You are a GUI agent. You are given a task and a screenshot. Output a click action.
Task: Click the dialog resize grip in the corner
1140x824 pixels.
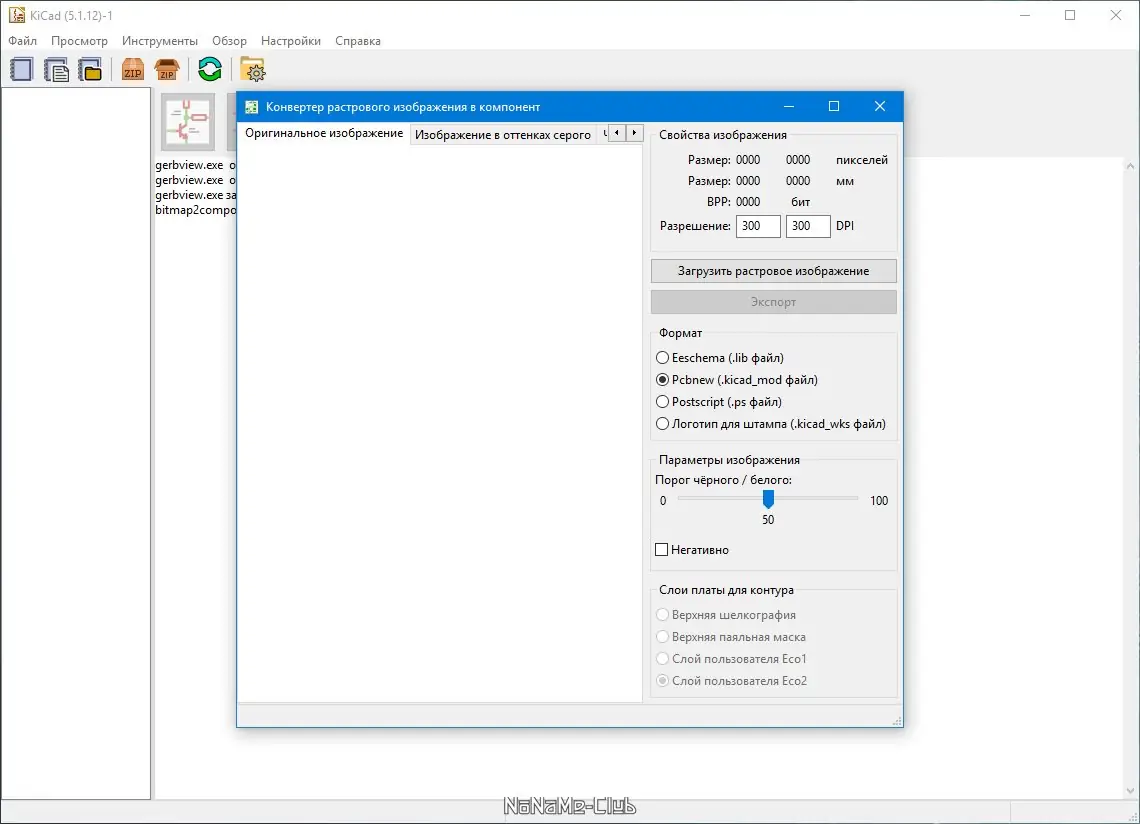tap(897, 721)
